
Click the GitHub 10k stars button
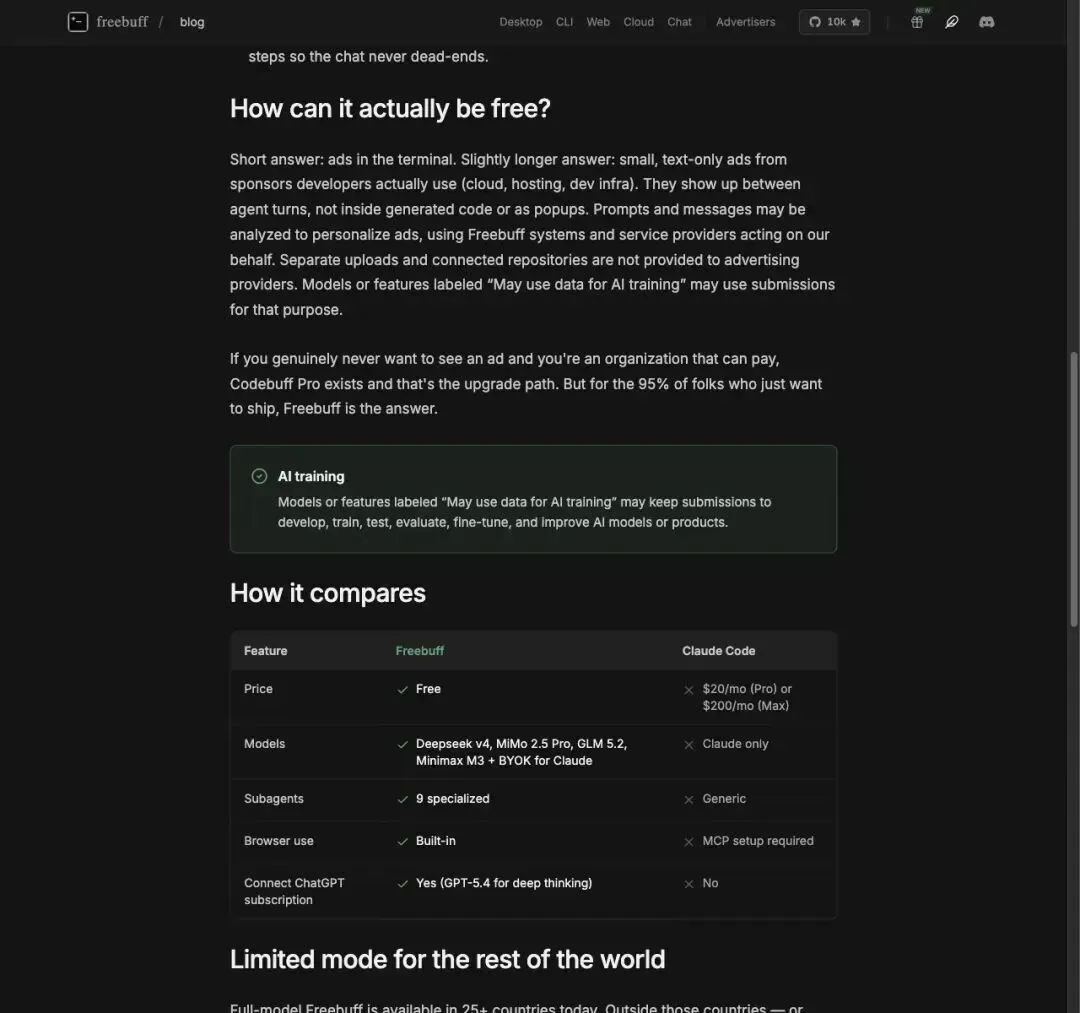[x=834, y=22]
